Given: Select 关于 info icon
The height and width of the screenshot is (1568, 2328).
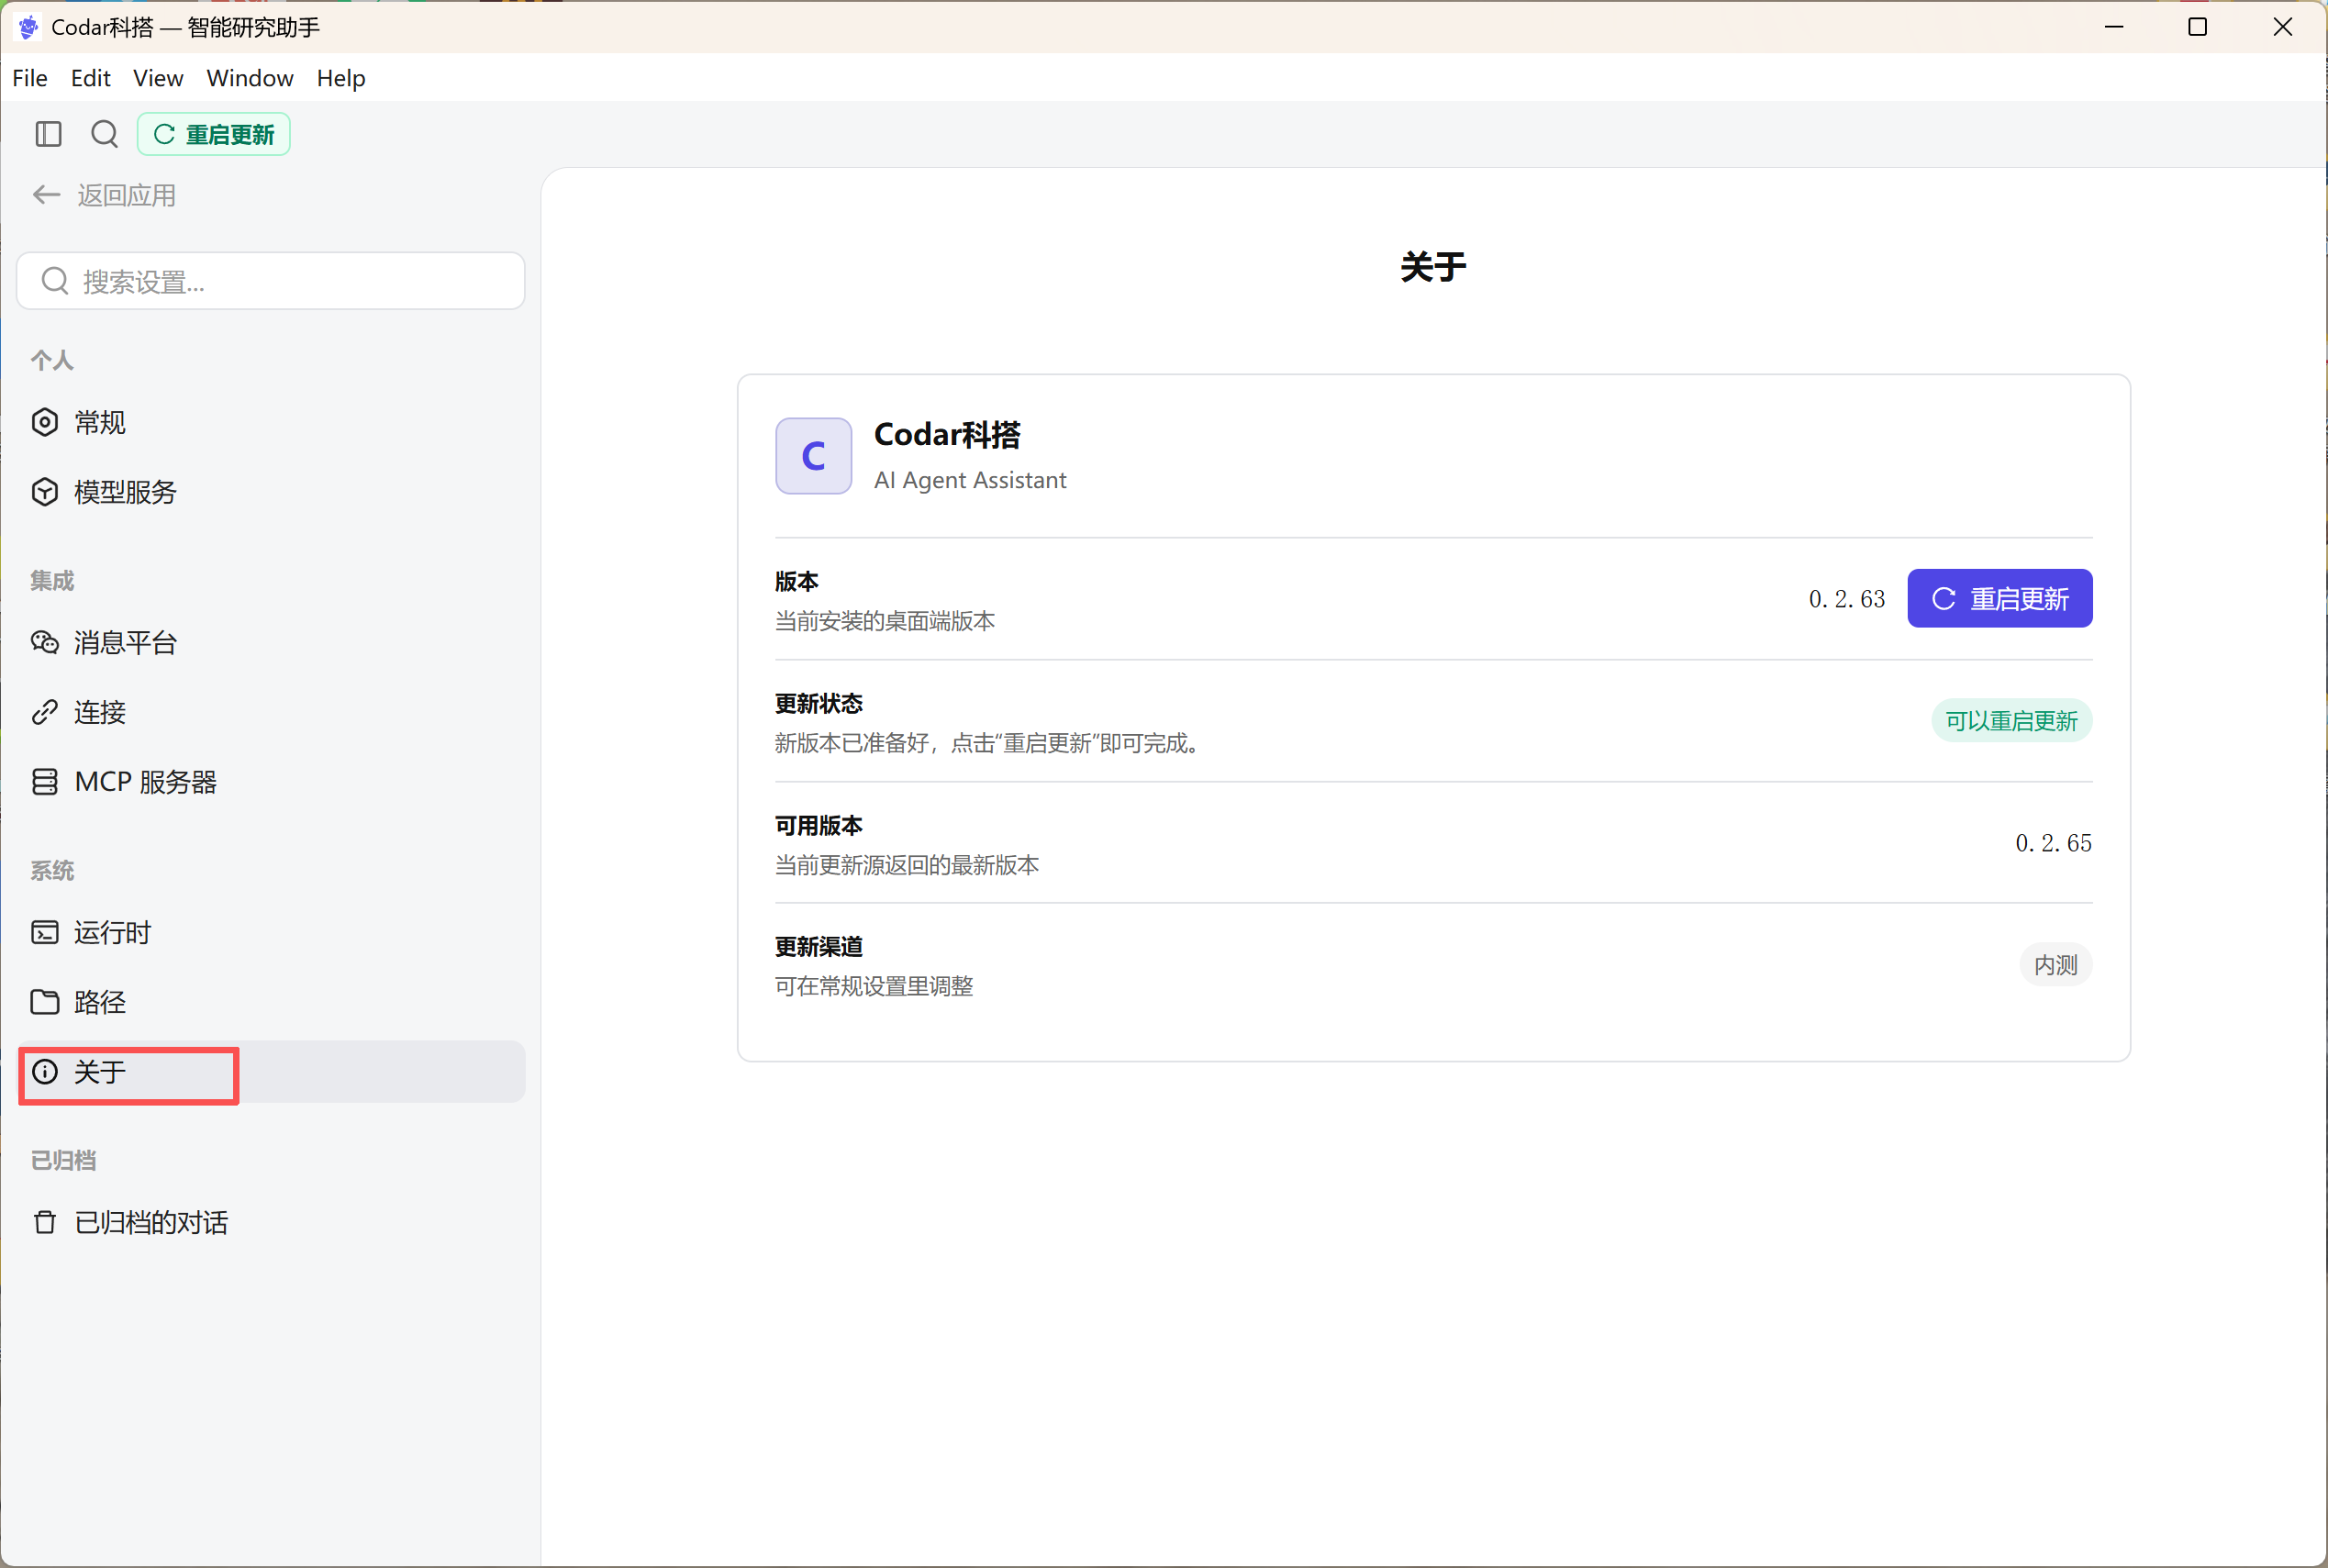Looking at the screenshot, I should click(x=45, y=1072).
